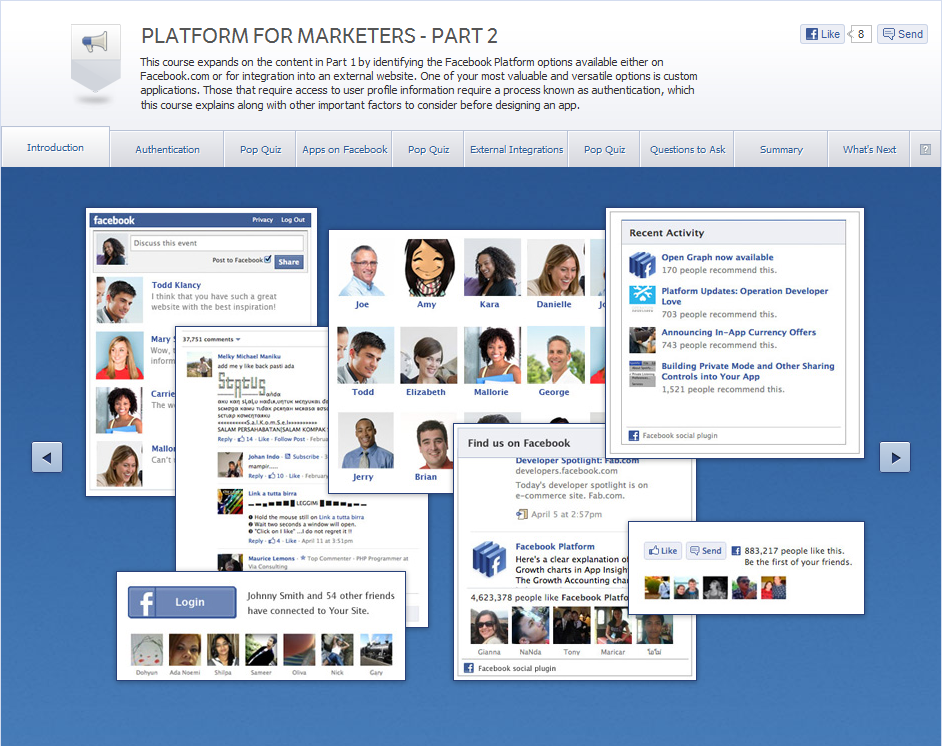Image resolution: width=942 pixels, height=746 pixels.
Task: Click the top Send button
Action: [x=902, y=34]
